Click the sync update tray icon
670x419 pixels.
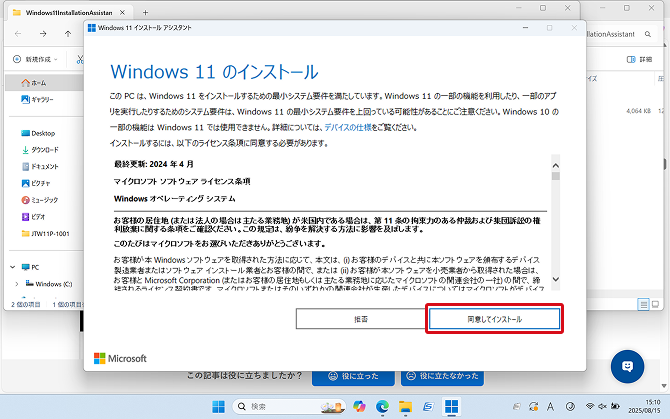click(x=533, y=407)
